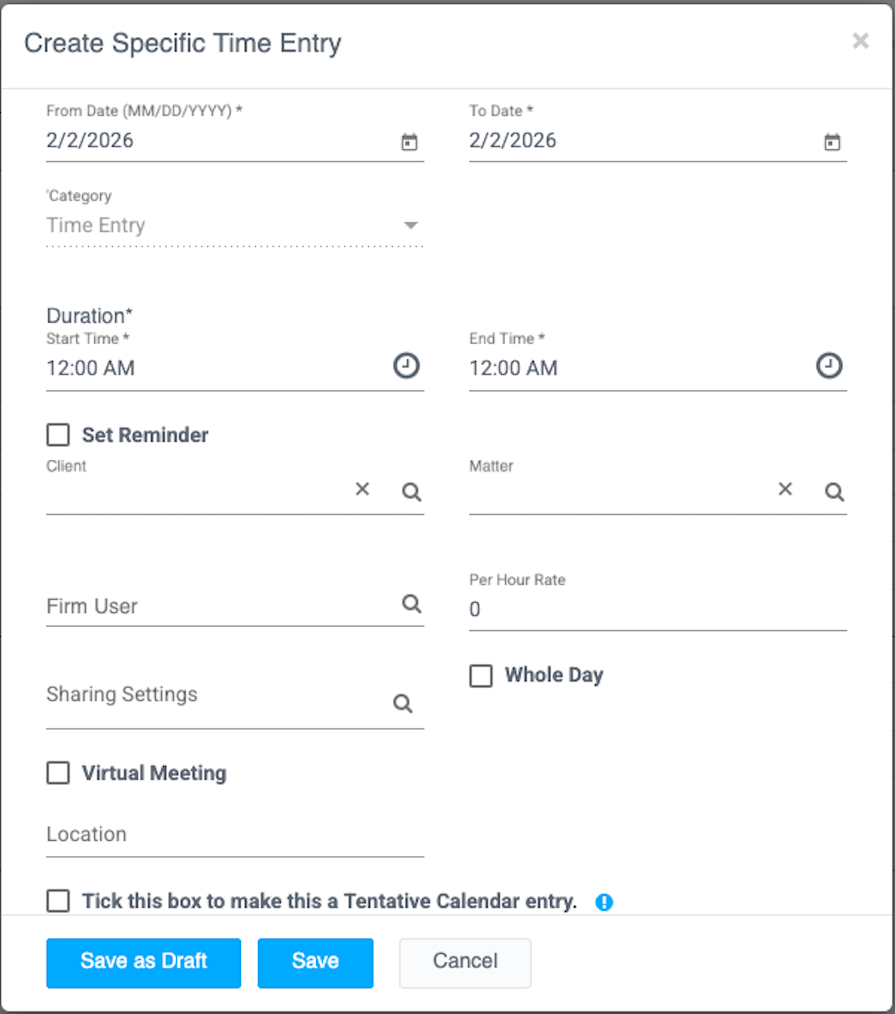The height and width of the screenshot is (1014, 895).
Task: Click the Cancel button
Action: (x=464, y=961)
